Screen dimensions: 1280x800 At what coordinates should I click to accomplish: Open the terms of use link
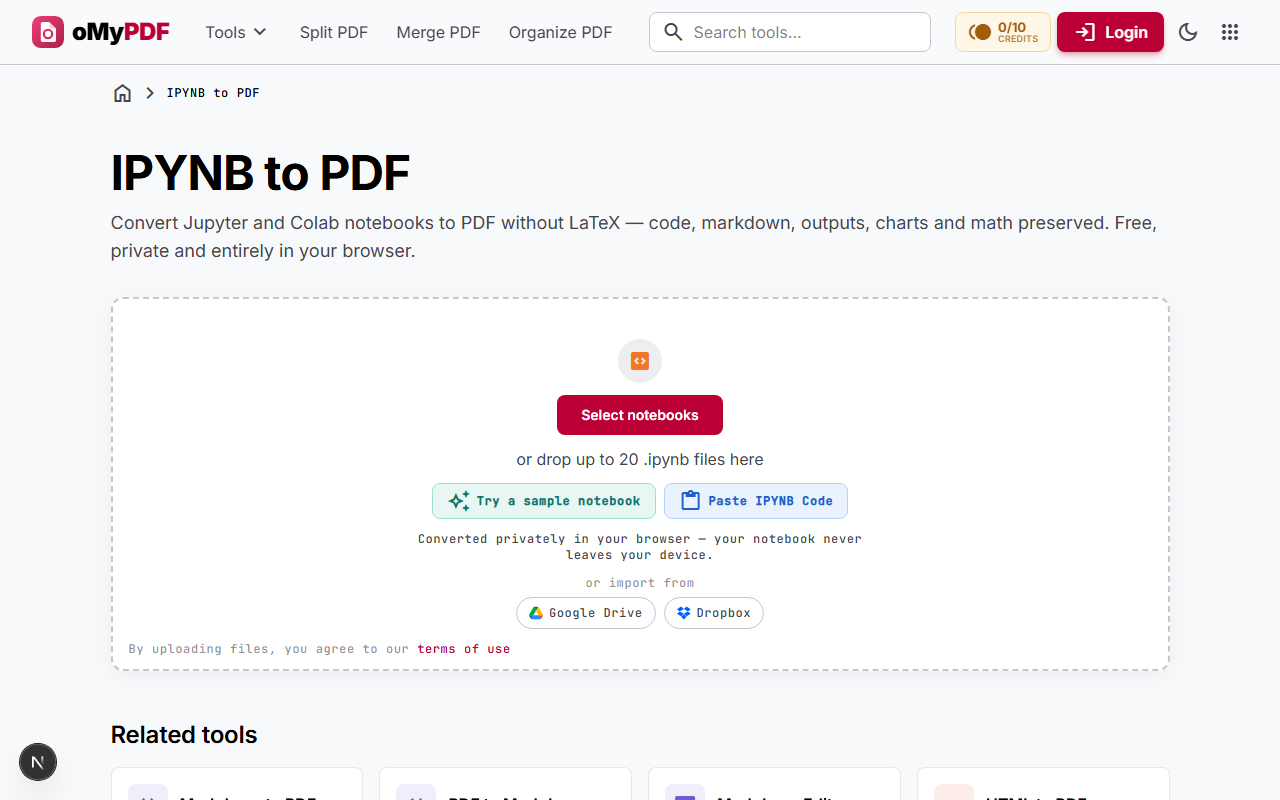tap(464, 649)
